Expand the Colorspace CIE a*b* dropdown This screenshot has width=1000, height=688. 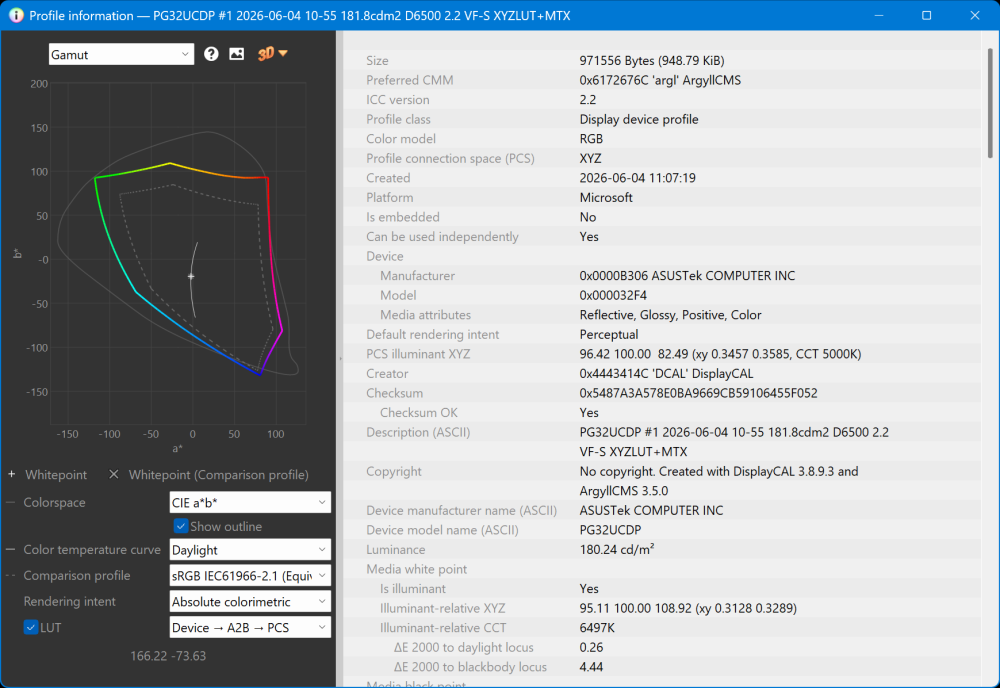[250, 502]
